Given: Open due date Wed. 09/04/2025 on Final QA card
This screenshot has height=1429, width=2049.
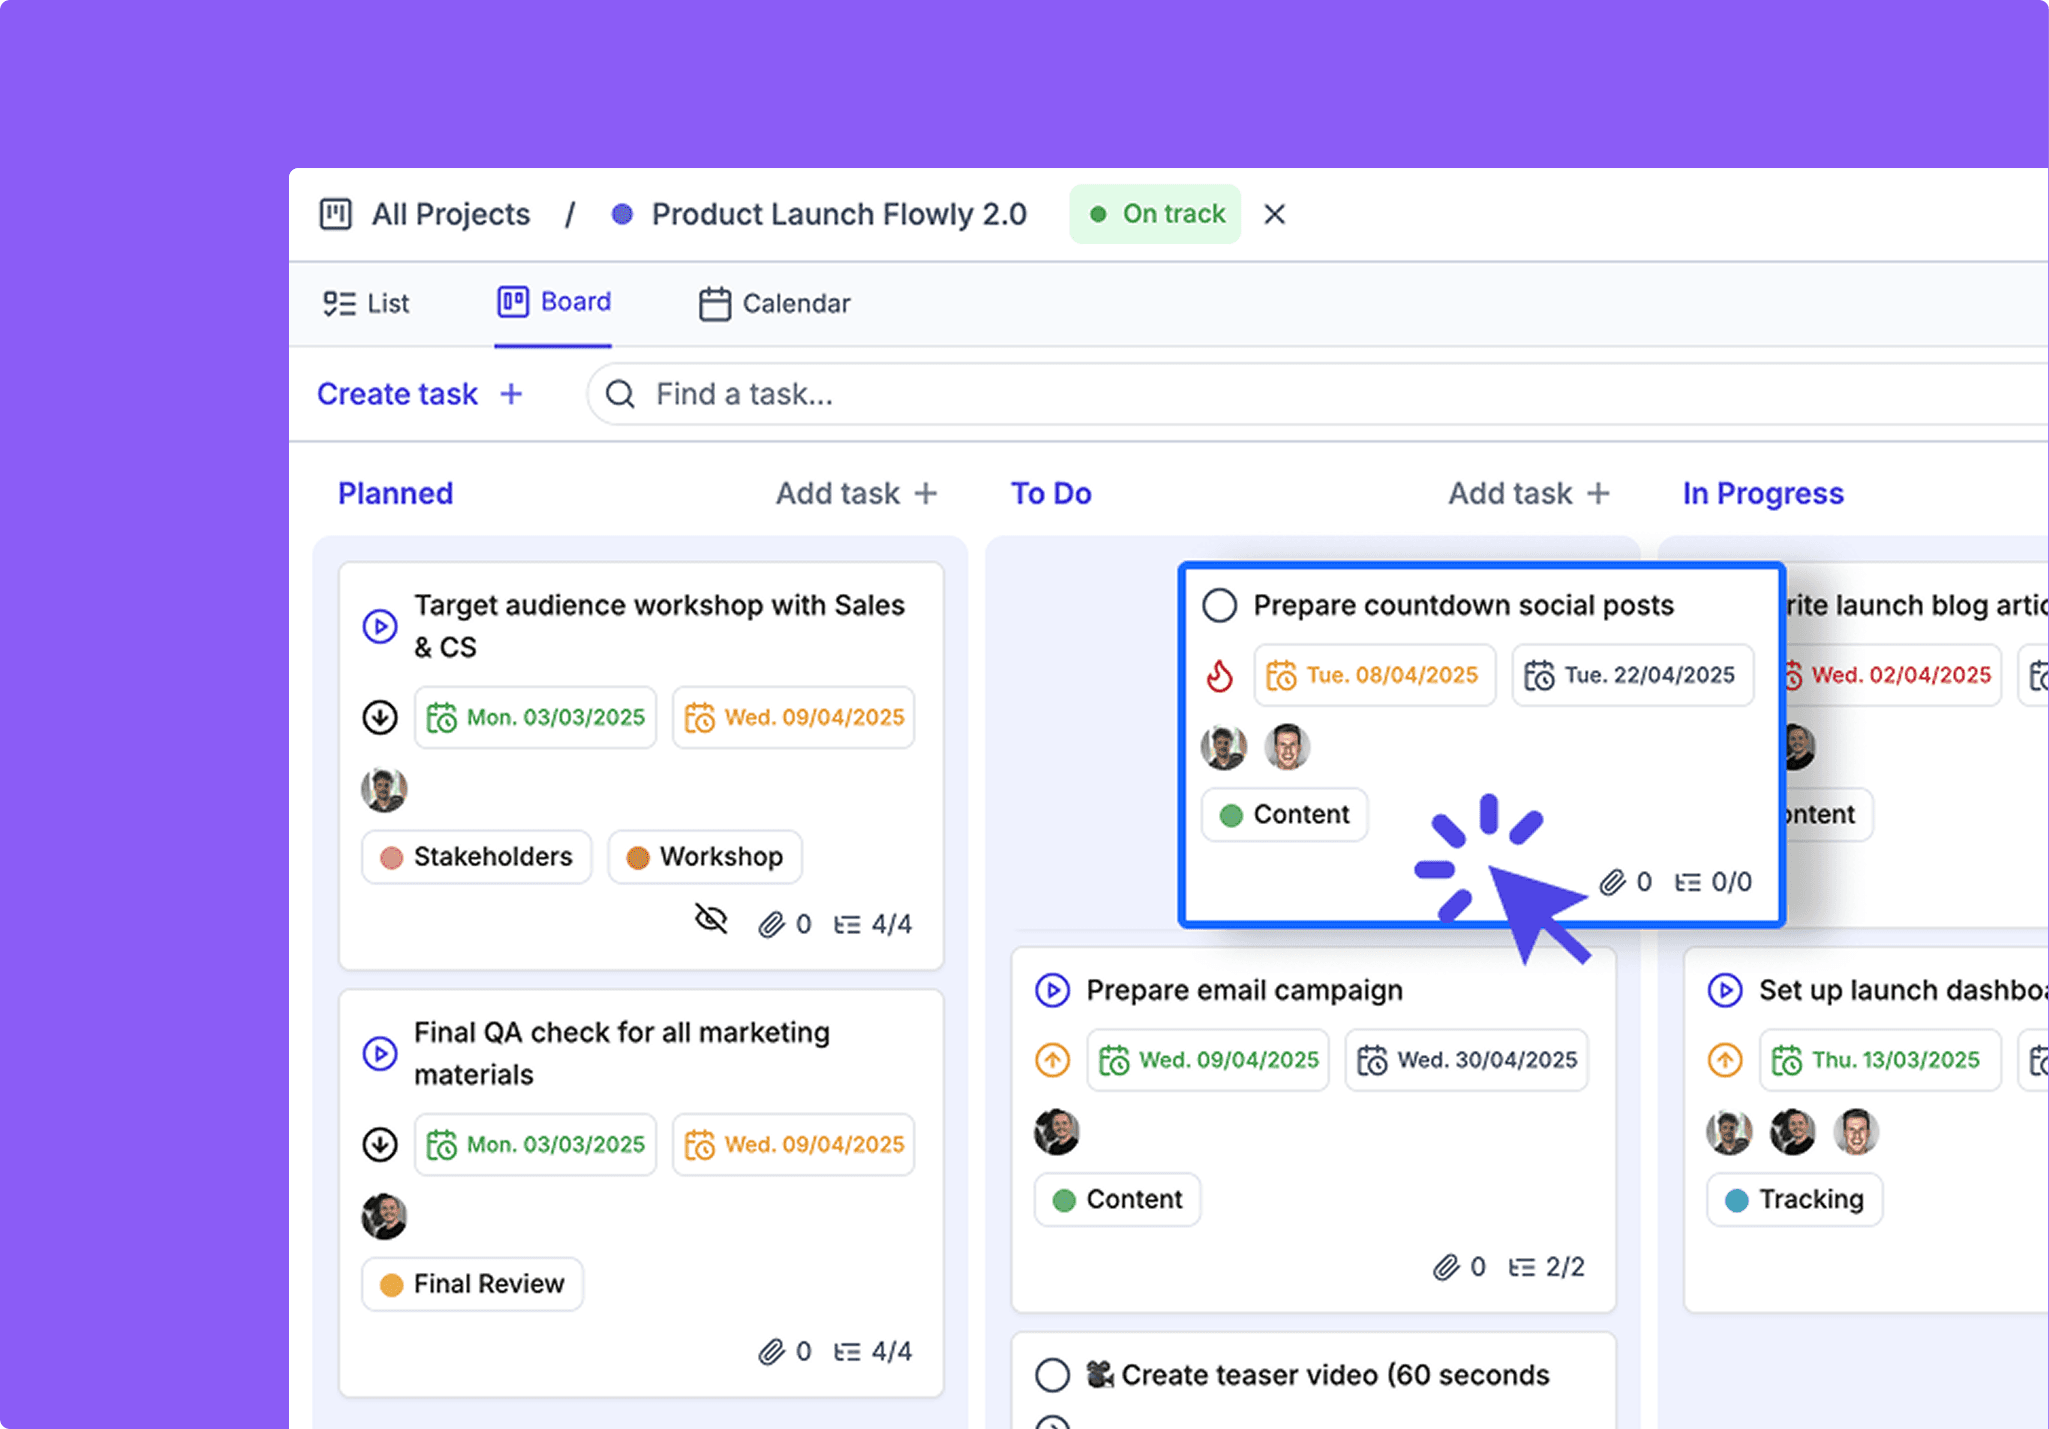Looking at the screenshot, I should click(794, 1144).
